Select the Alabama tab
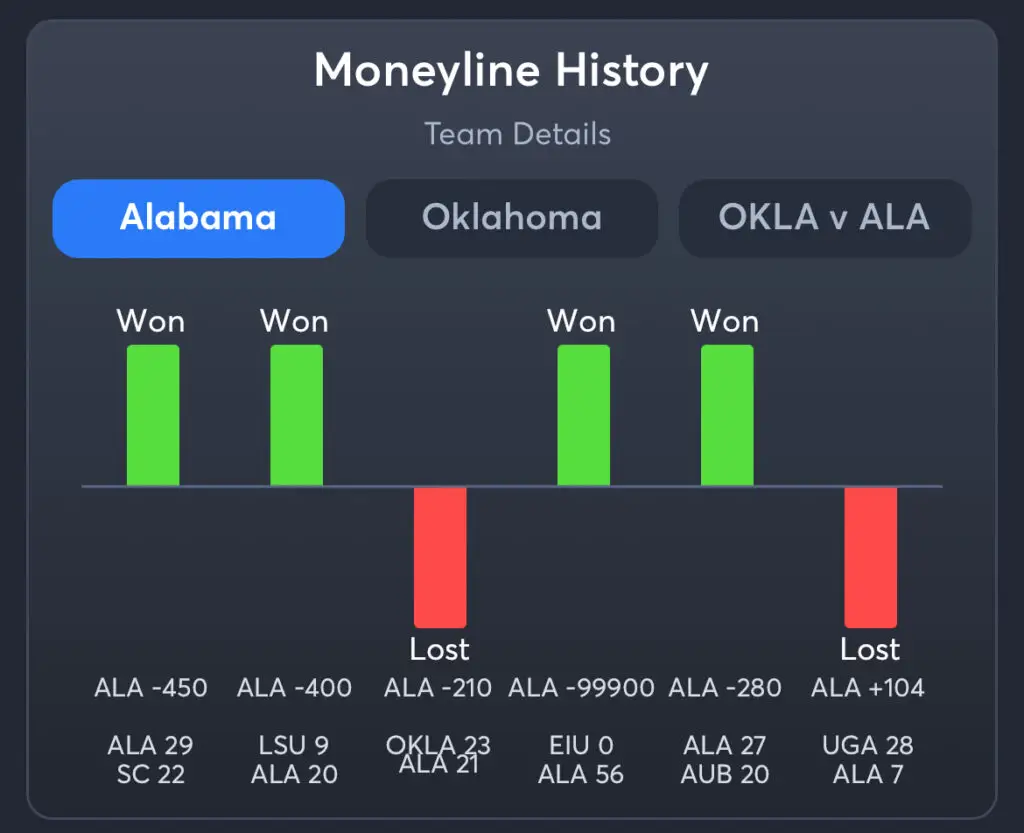 pyautogui.click(x=198, y=218)
